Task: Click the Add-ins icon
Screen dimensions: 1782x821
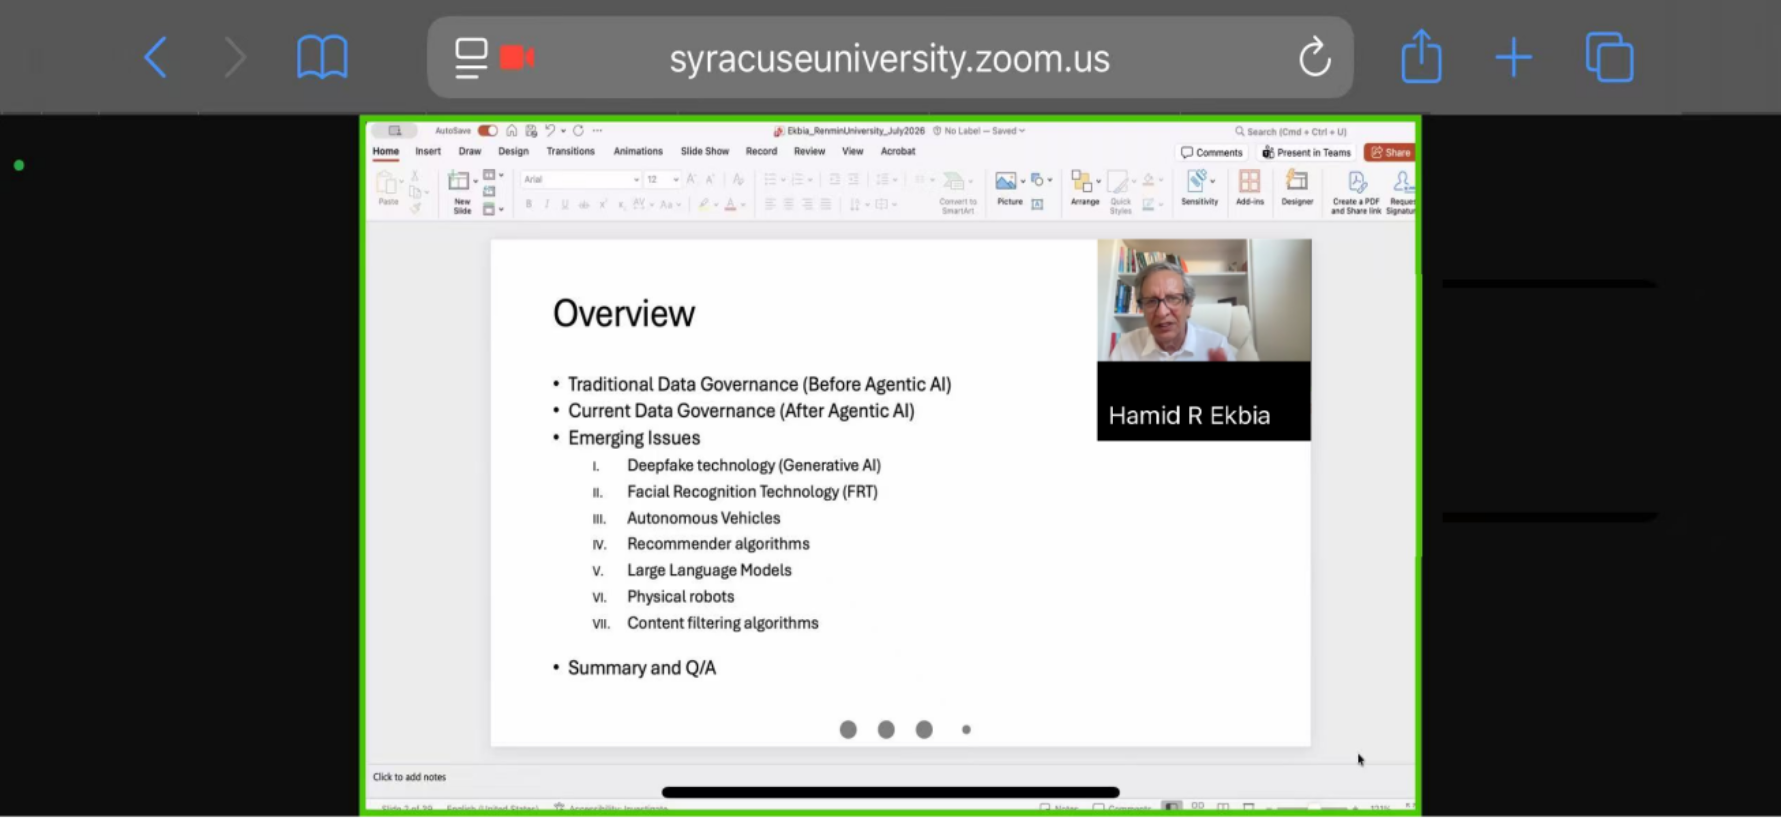Action: tap(1250, 187)
